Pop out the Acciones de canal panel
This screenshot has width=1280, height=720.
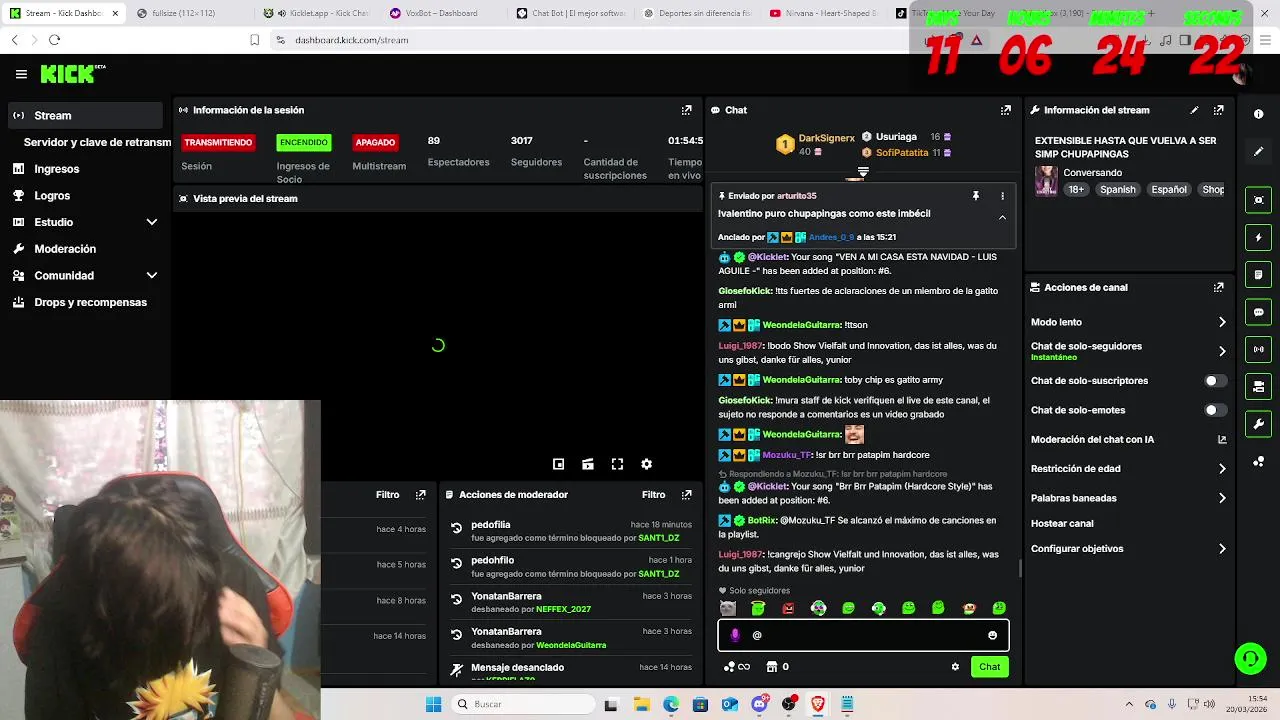(1218, 287)
